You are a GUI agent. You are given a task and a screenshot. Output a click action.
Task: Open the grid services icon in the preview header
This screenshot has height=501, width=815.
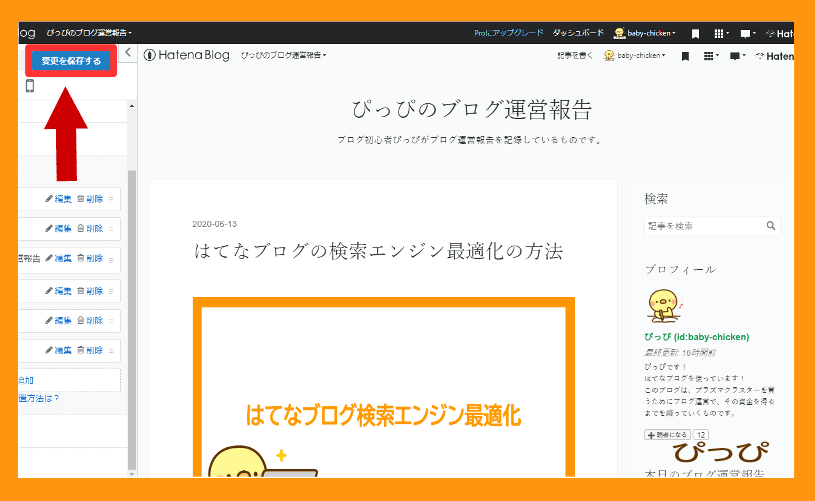click(x=711, y=56)
